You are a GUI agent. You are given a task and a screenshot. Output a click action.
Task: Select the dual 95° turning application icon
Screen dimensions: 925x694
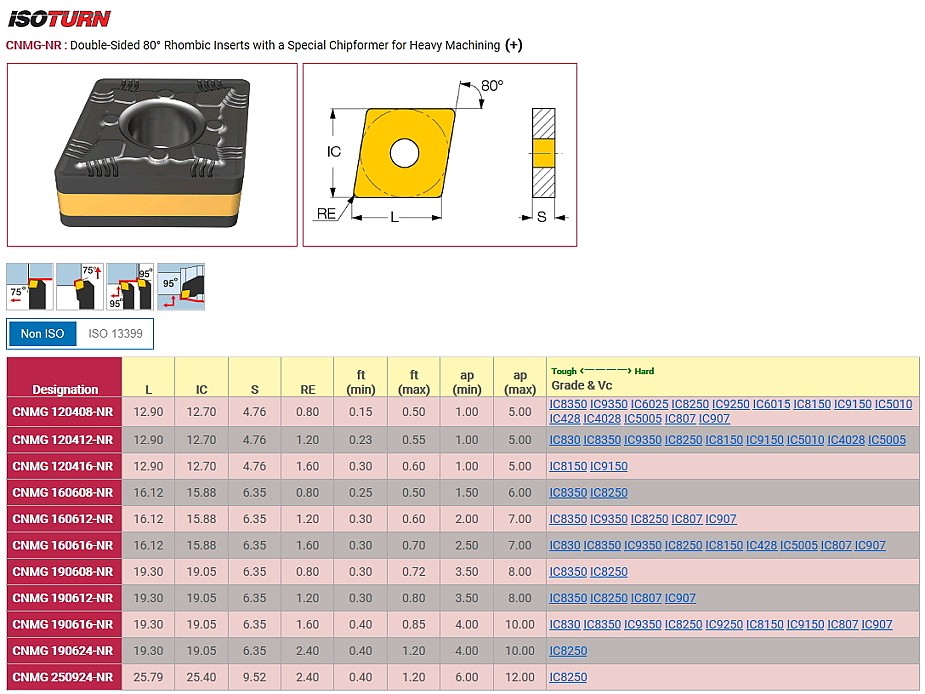click(130, 287)
